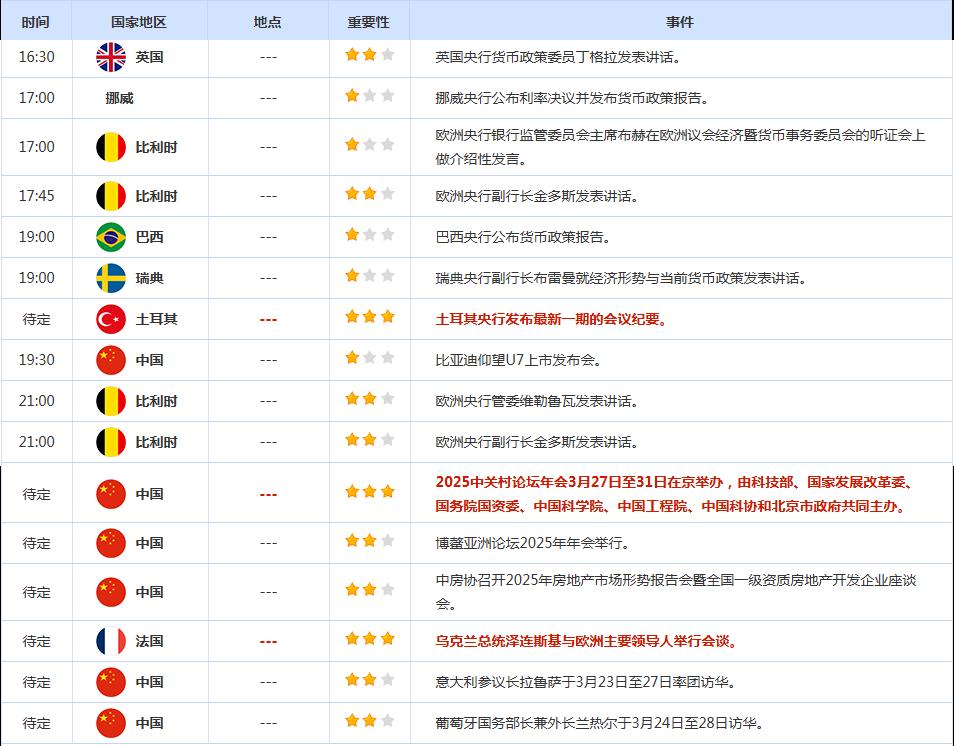Viewport: 954px width, 746px height.
Task: Open the red 2025中关村论坛年会 event text
Action: point(674,494)
